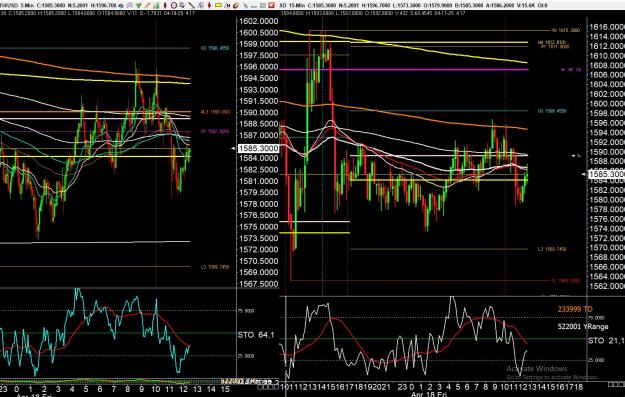Click the magenta horizontal pivot line on right chart
This screenshot has width=625, height=397.
click(x=404, y=70)
